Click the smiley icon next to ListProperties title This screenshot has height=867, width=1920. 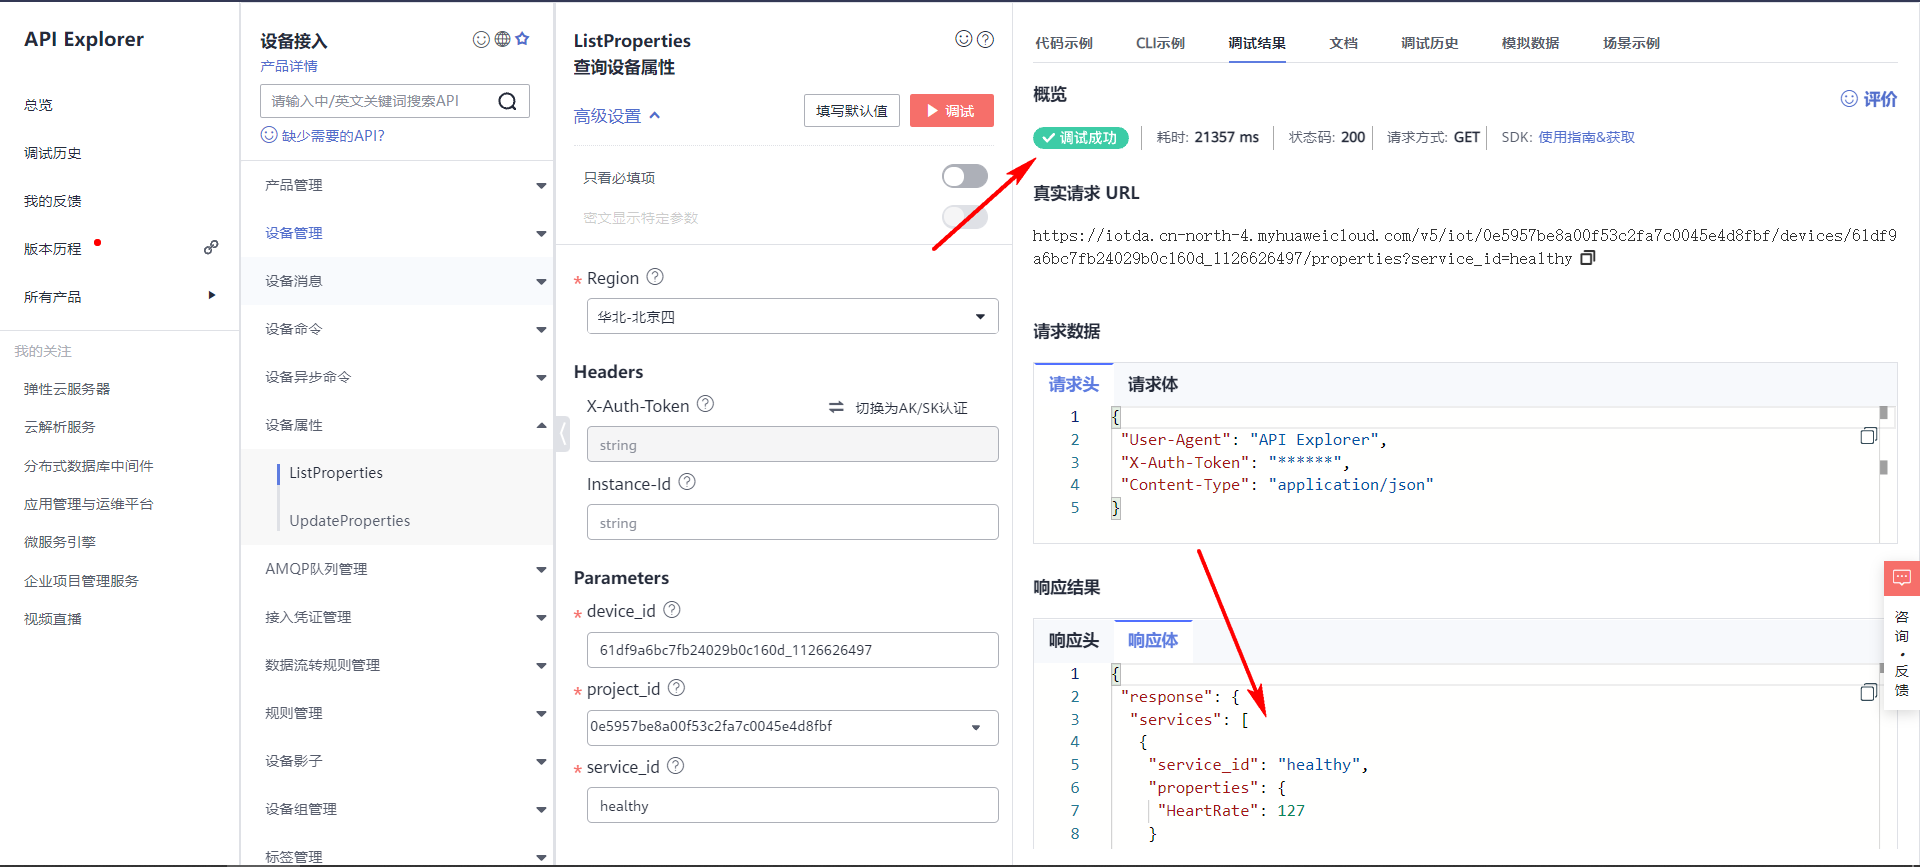click(964, 39)
